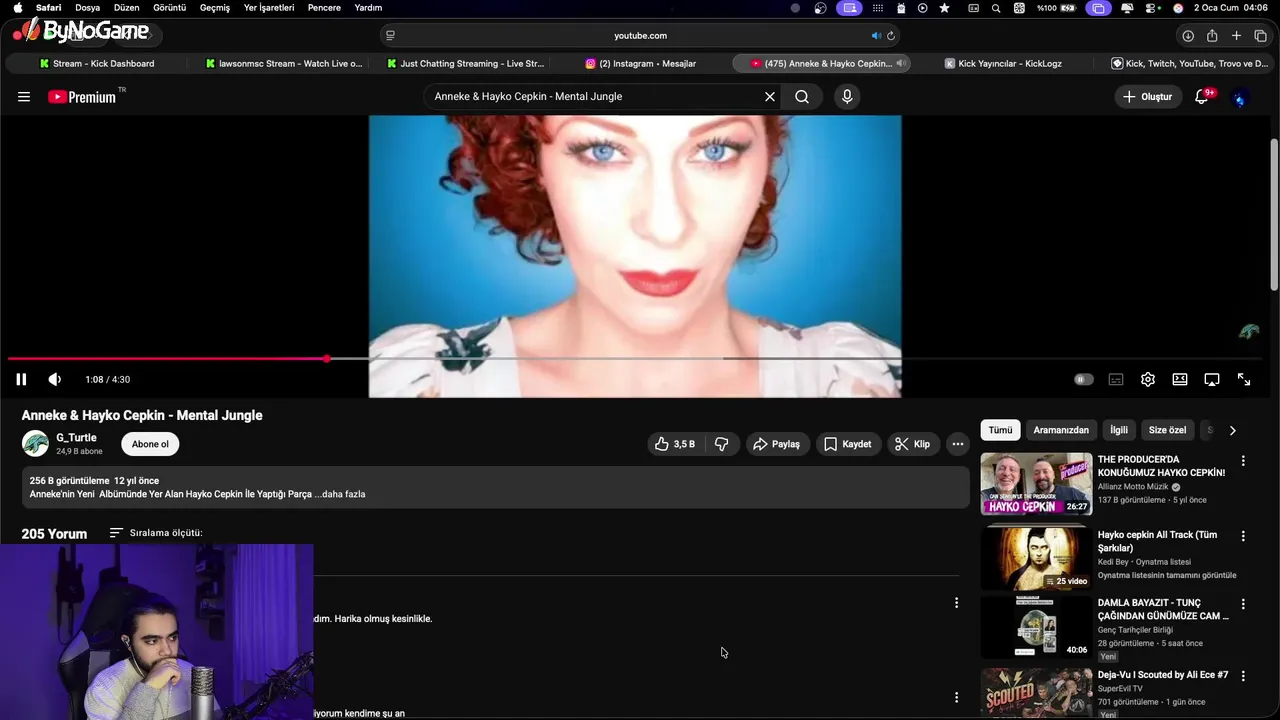Screen dimensions: 1280x720
Task: Select the Size özel filter chip
Action: (x=1167, y=430)
